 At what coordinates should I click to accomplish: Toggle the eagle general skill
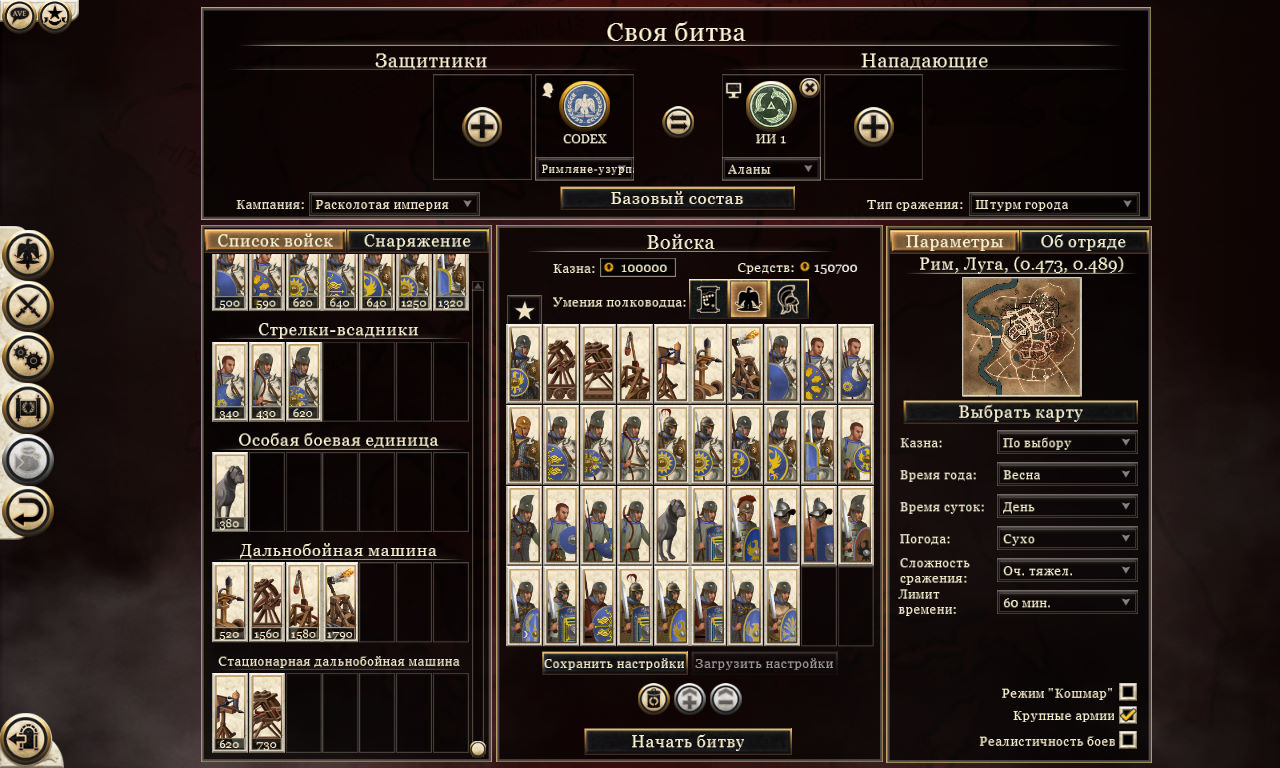(x=747, y=299)
